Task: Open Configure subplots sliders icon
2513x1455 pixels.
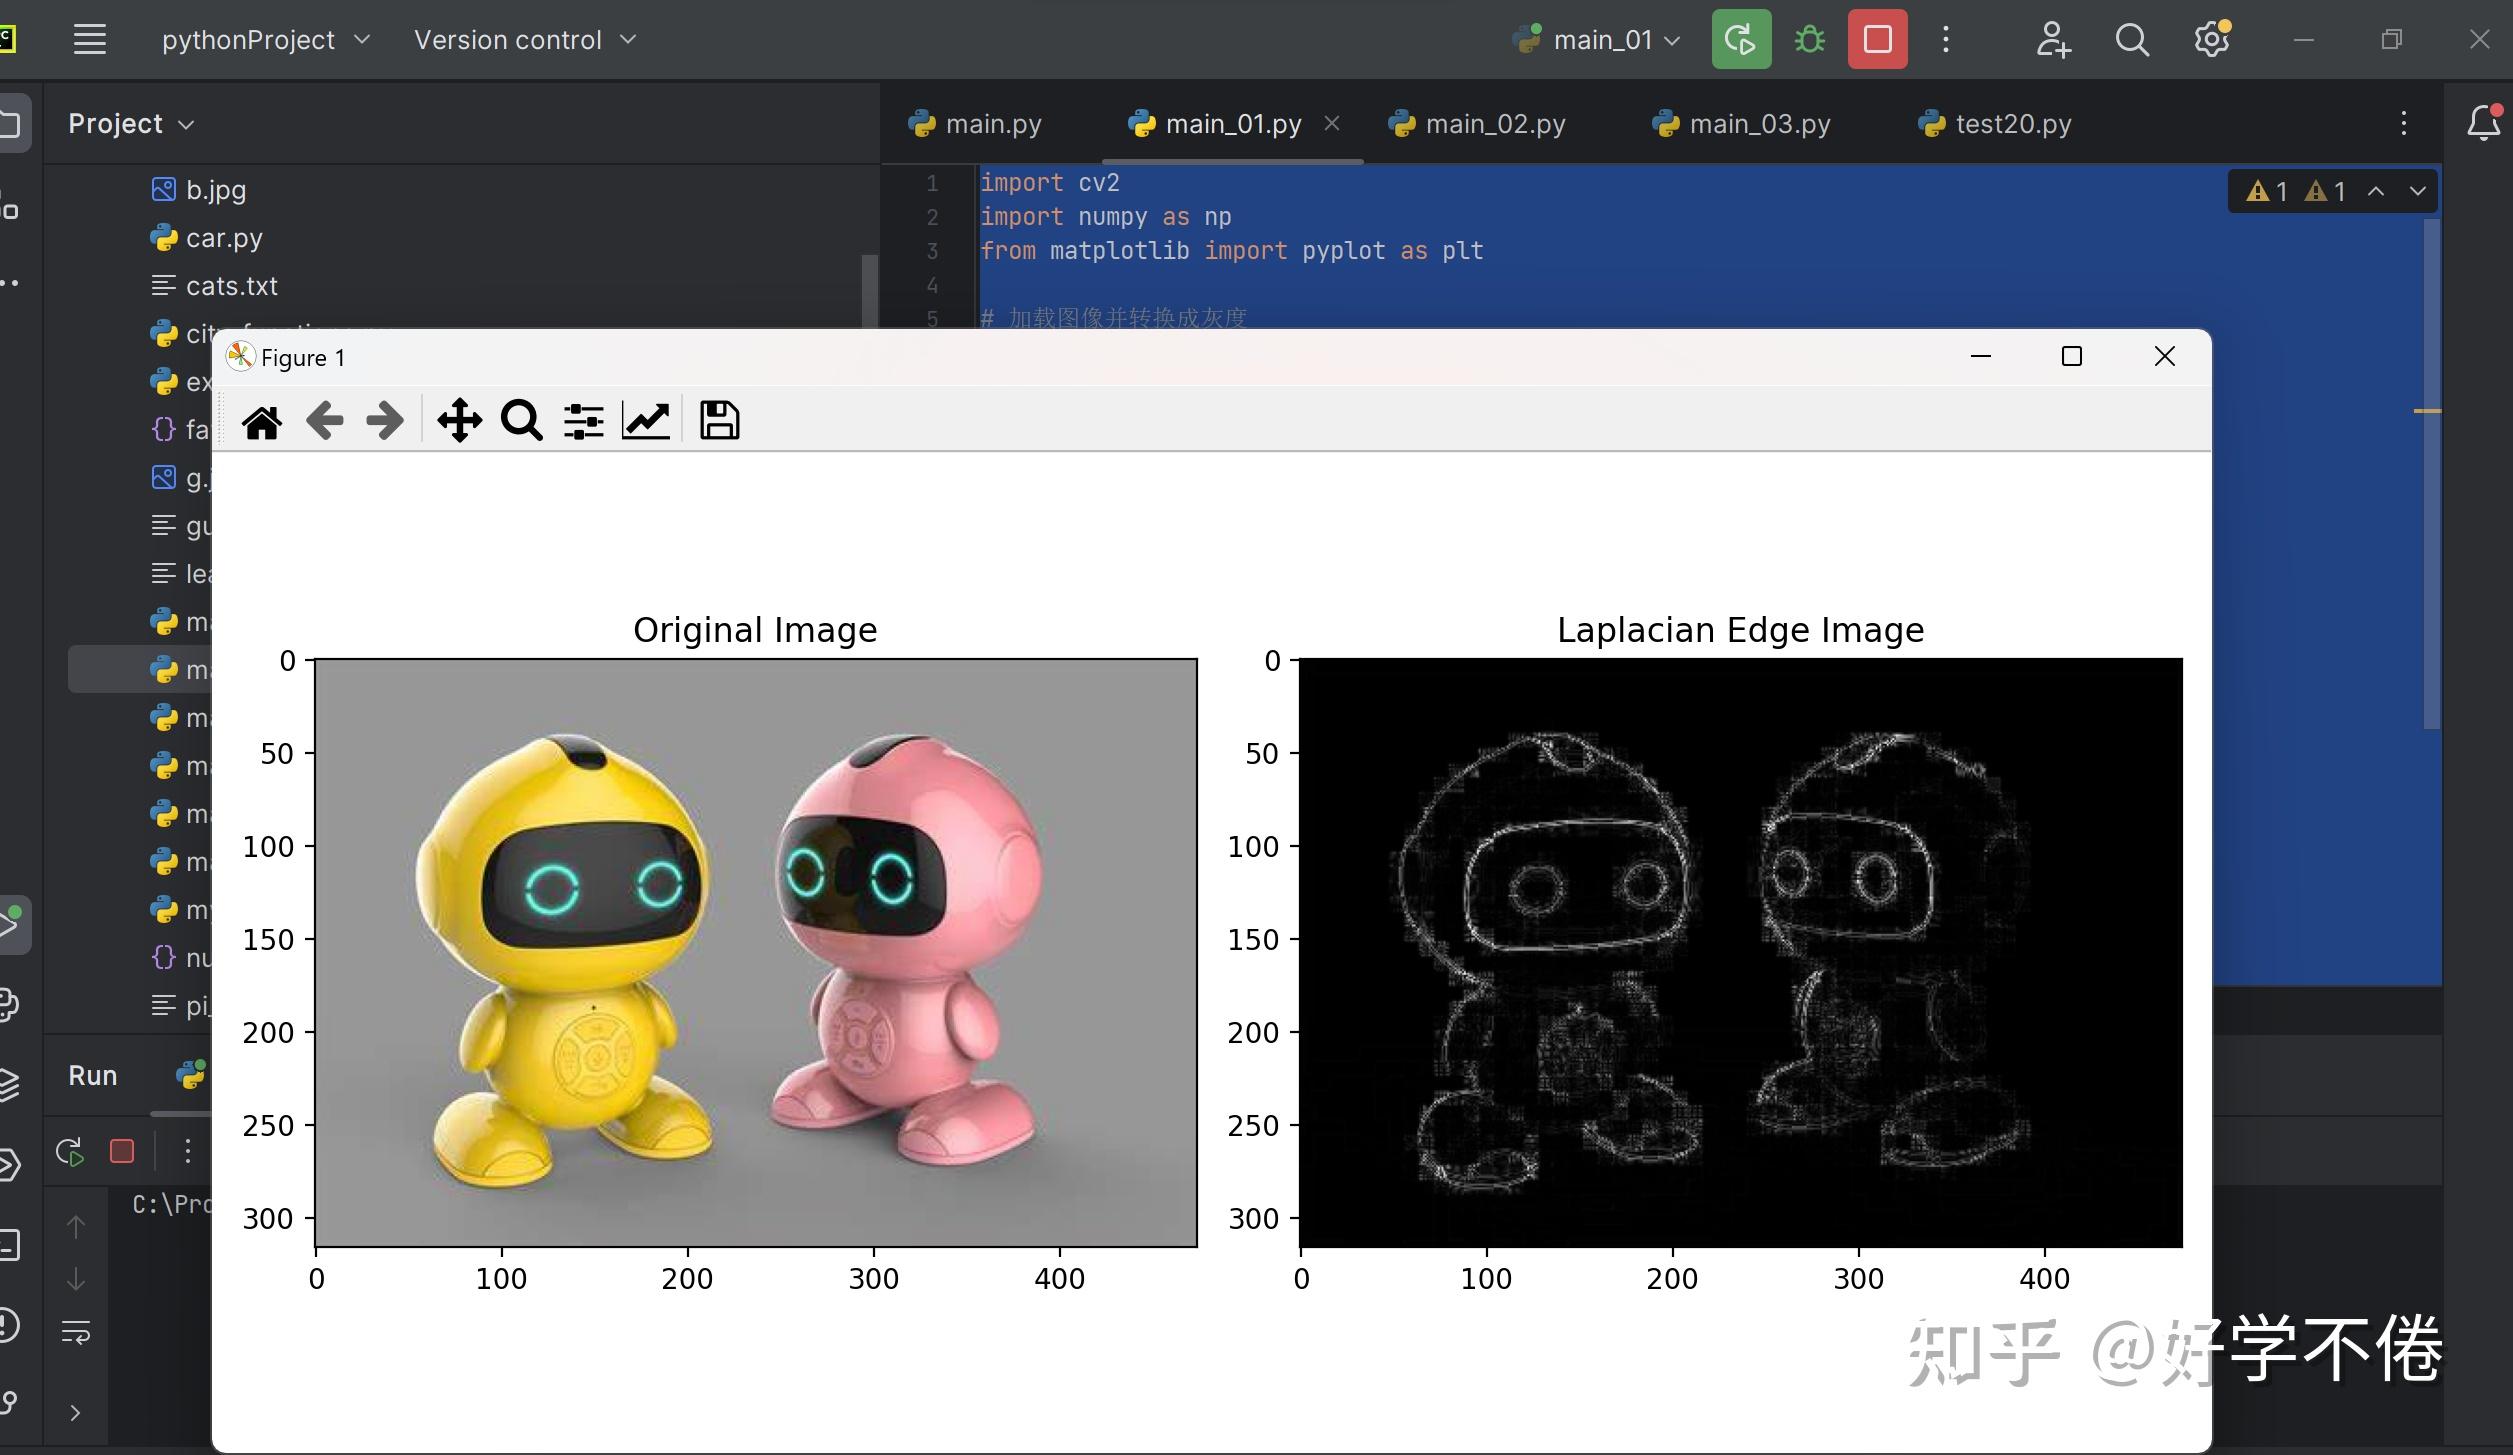Action: click(x=584, y=421)
